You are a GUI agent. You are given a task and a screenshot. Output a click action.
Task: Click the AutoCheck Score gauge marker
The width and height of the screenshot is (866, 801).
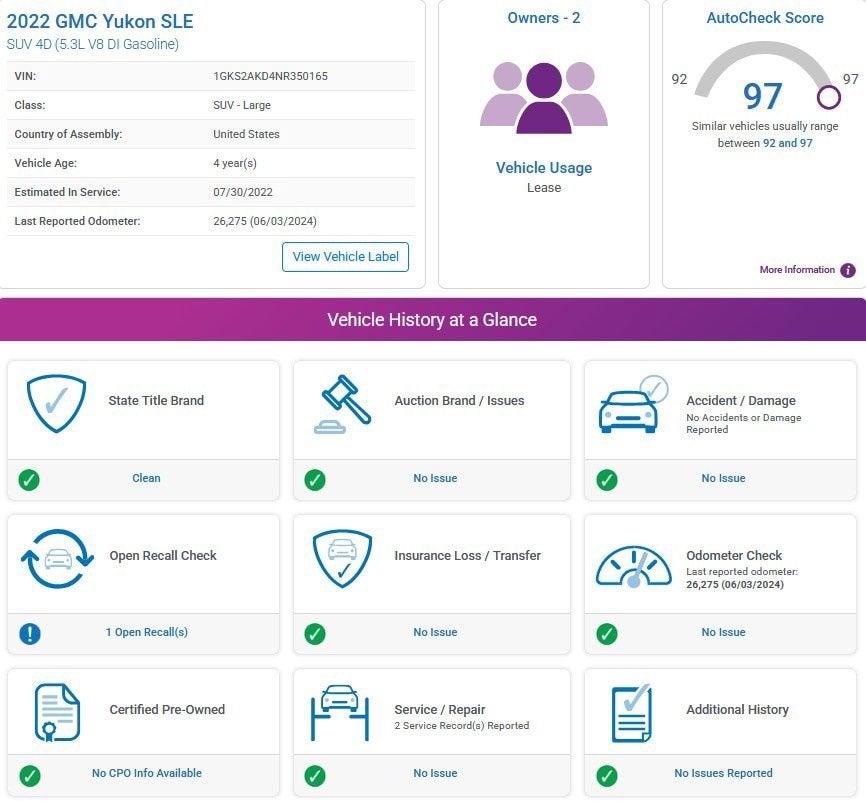[828, 97]
